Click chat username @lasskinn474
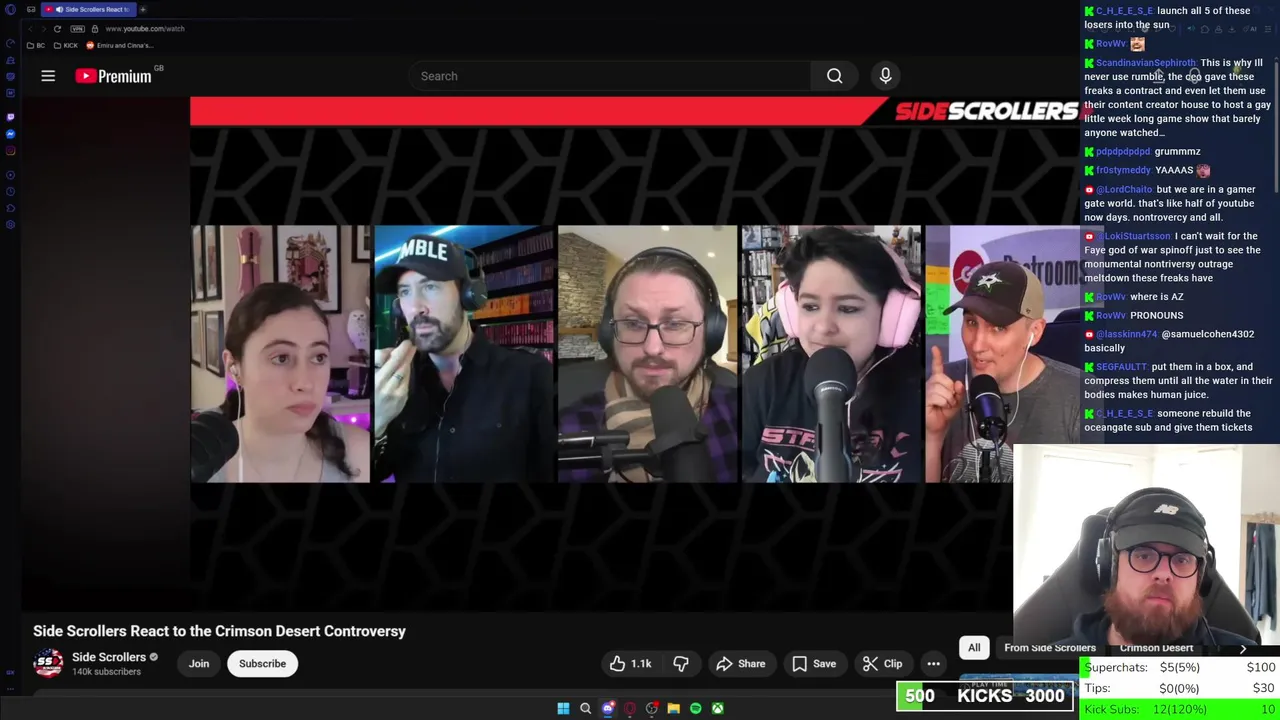The height and width of the screenshot is (720, 1280). click(1127, 334)
